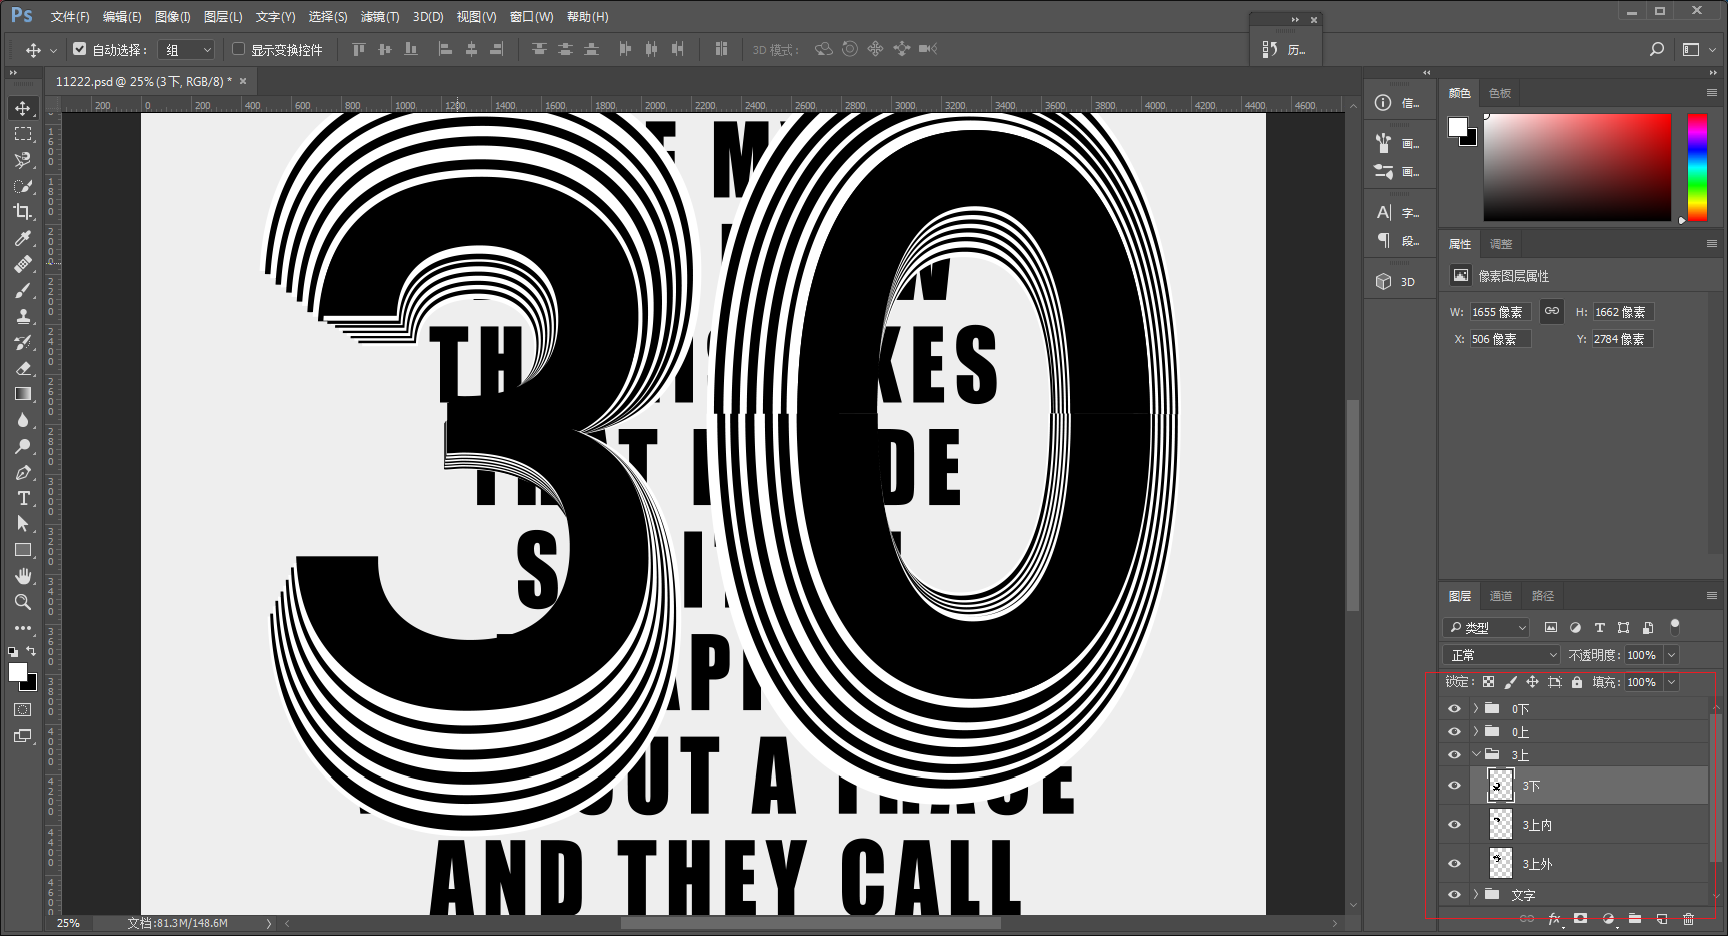This screenshot has height=936, width=1728.
Task: Open the 3D panel icon
Action: click(1396, 282)
